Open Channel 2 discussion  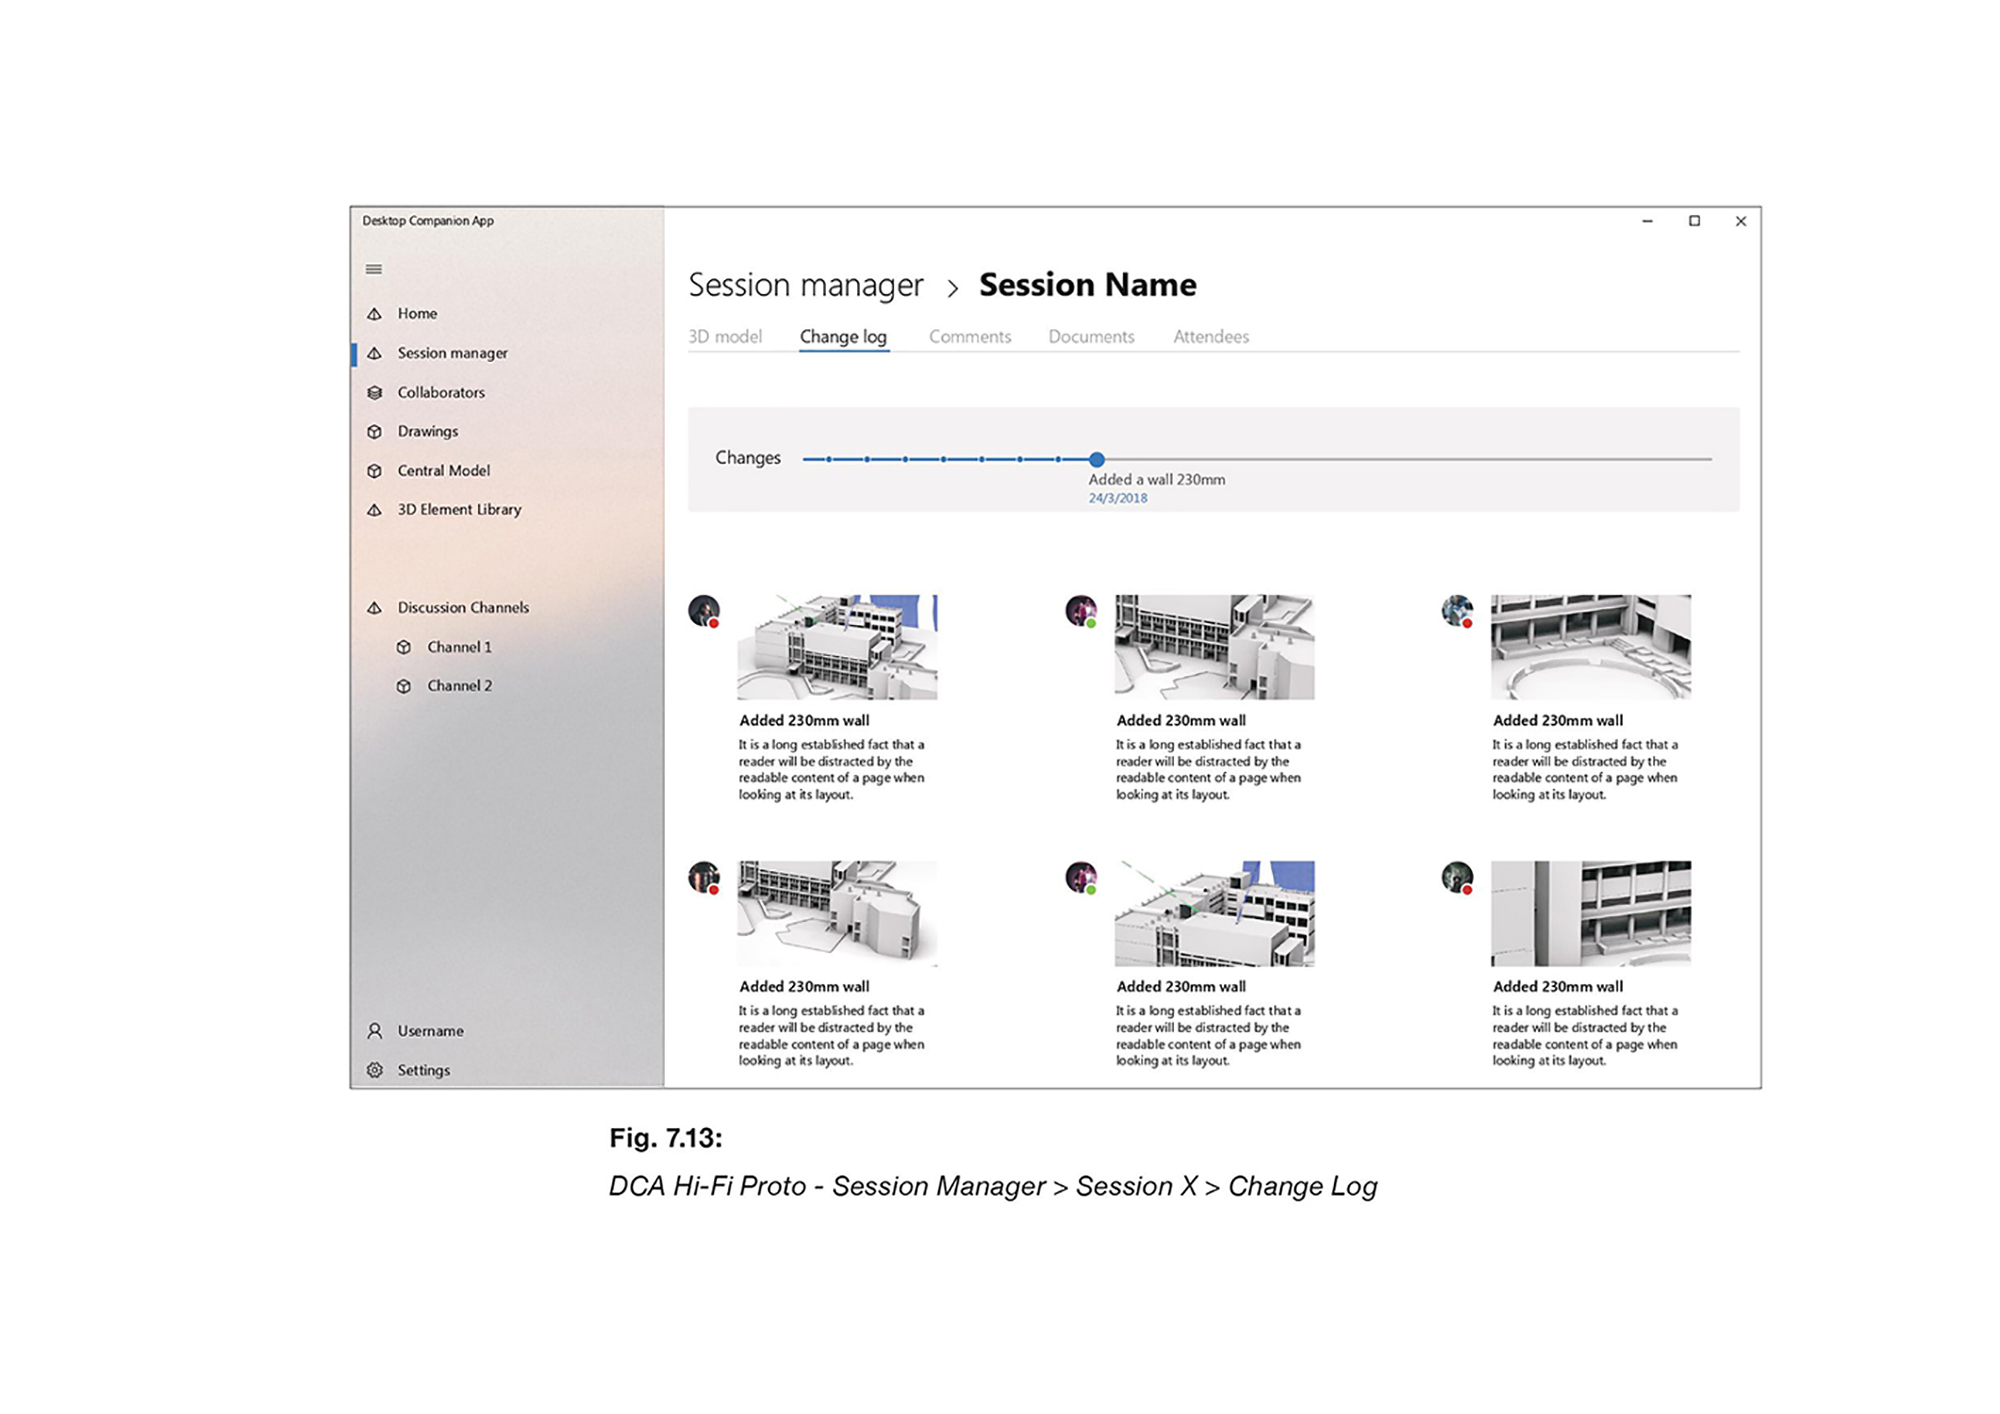pyautogui.click(x=459, y=686)
